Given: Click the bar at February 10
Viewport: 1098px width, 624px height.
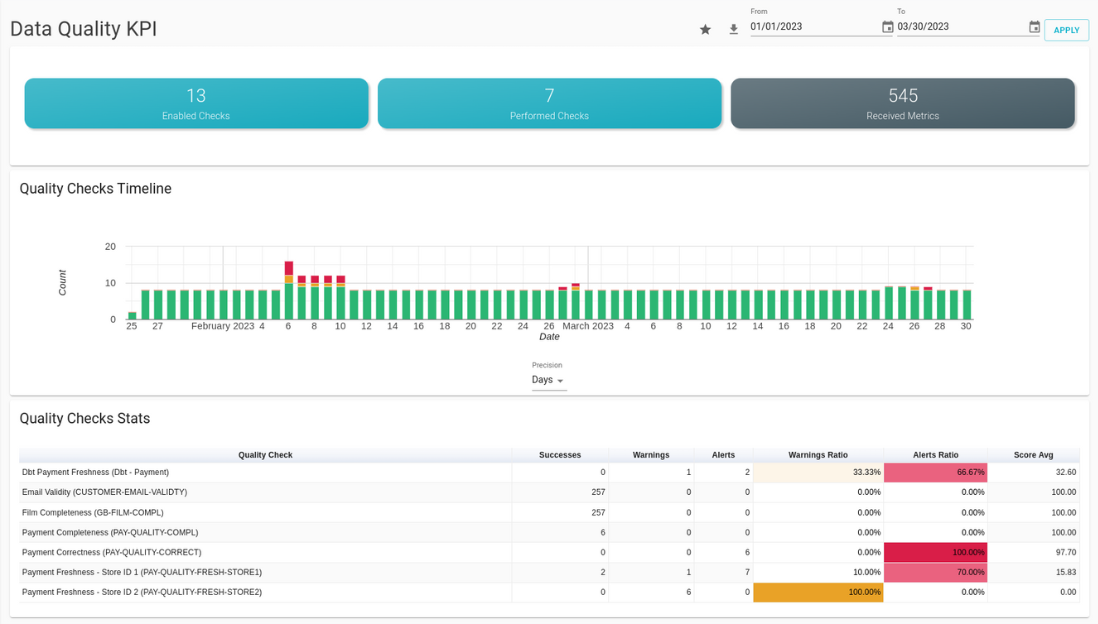Looking at the screenshot, I should (x=341, y=298).
